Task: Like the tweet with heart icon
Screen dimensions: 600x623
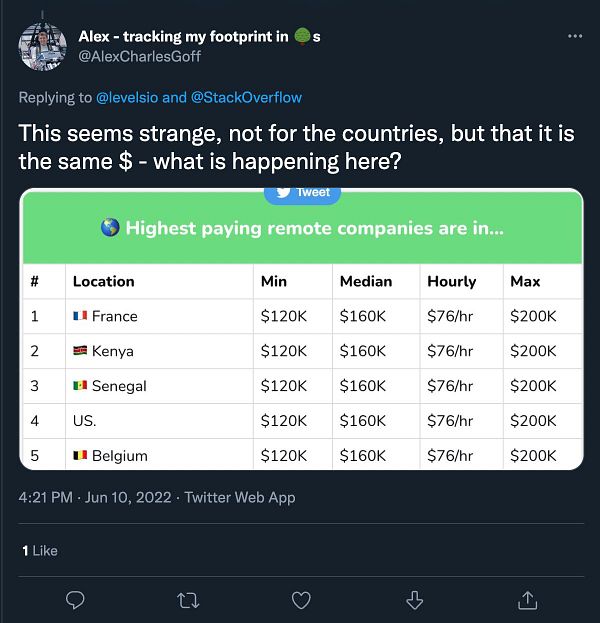Action: point(301,599)
